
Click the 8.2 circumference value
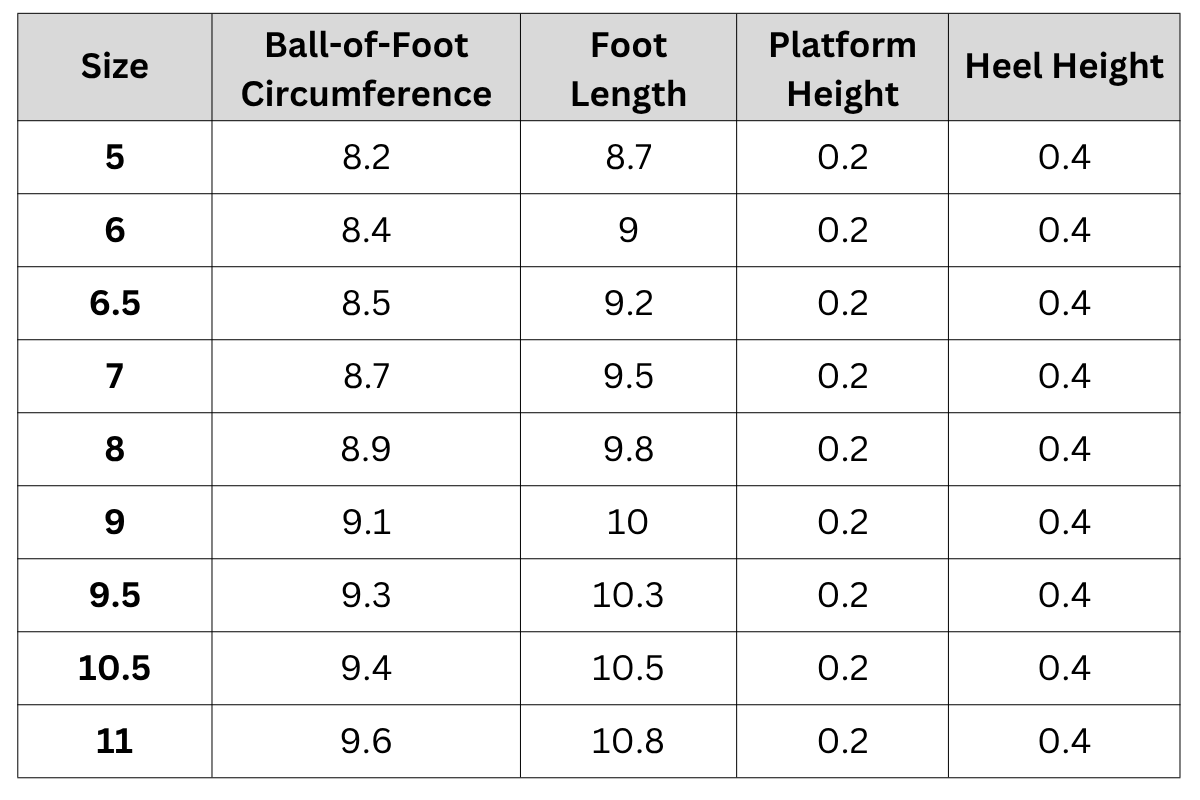coord(366,157)
